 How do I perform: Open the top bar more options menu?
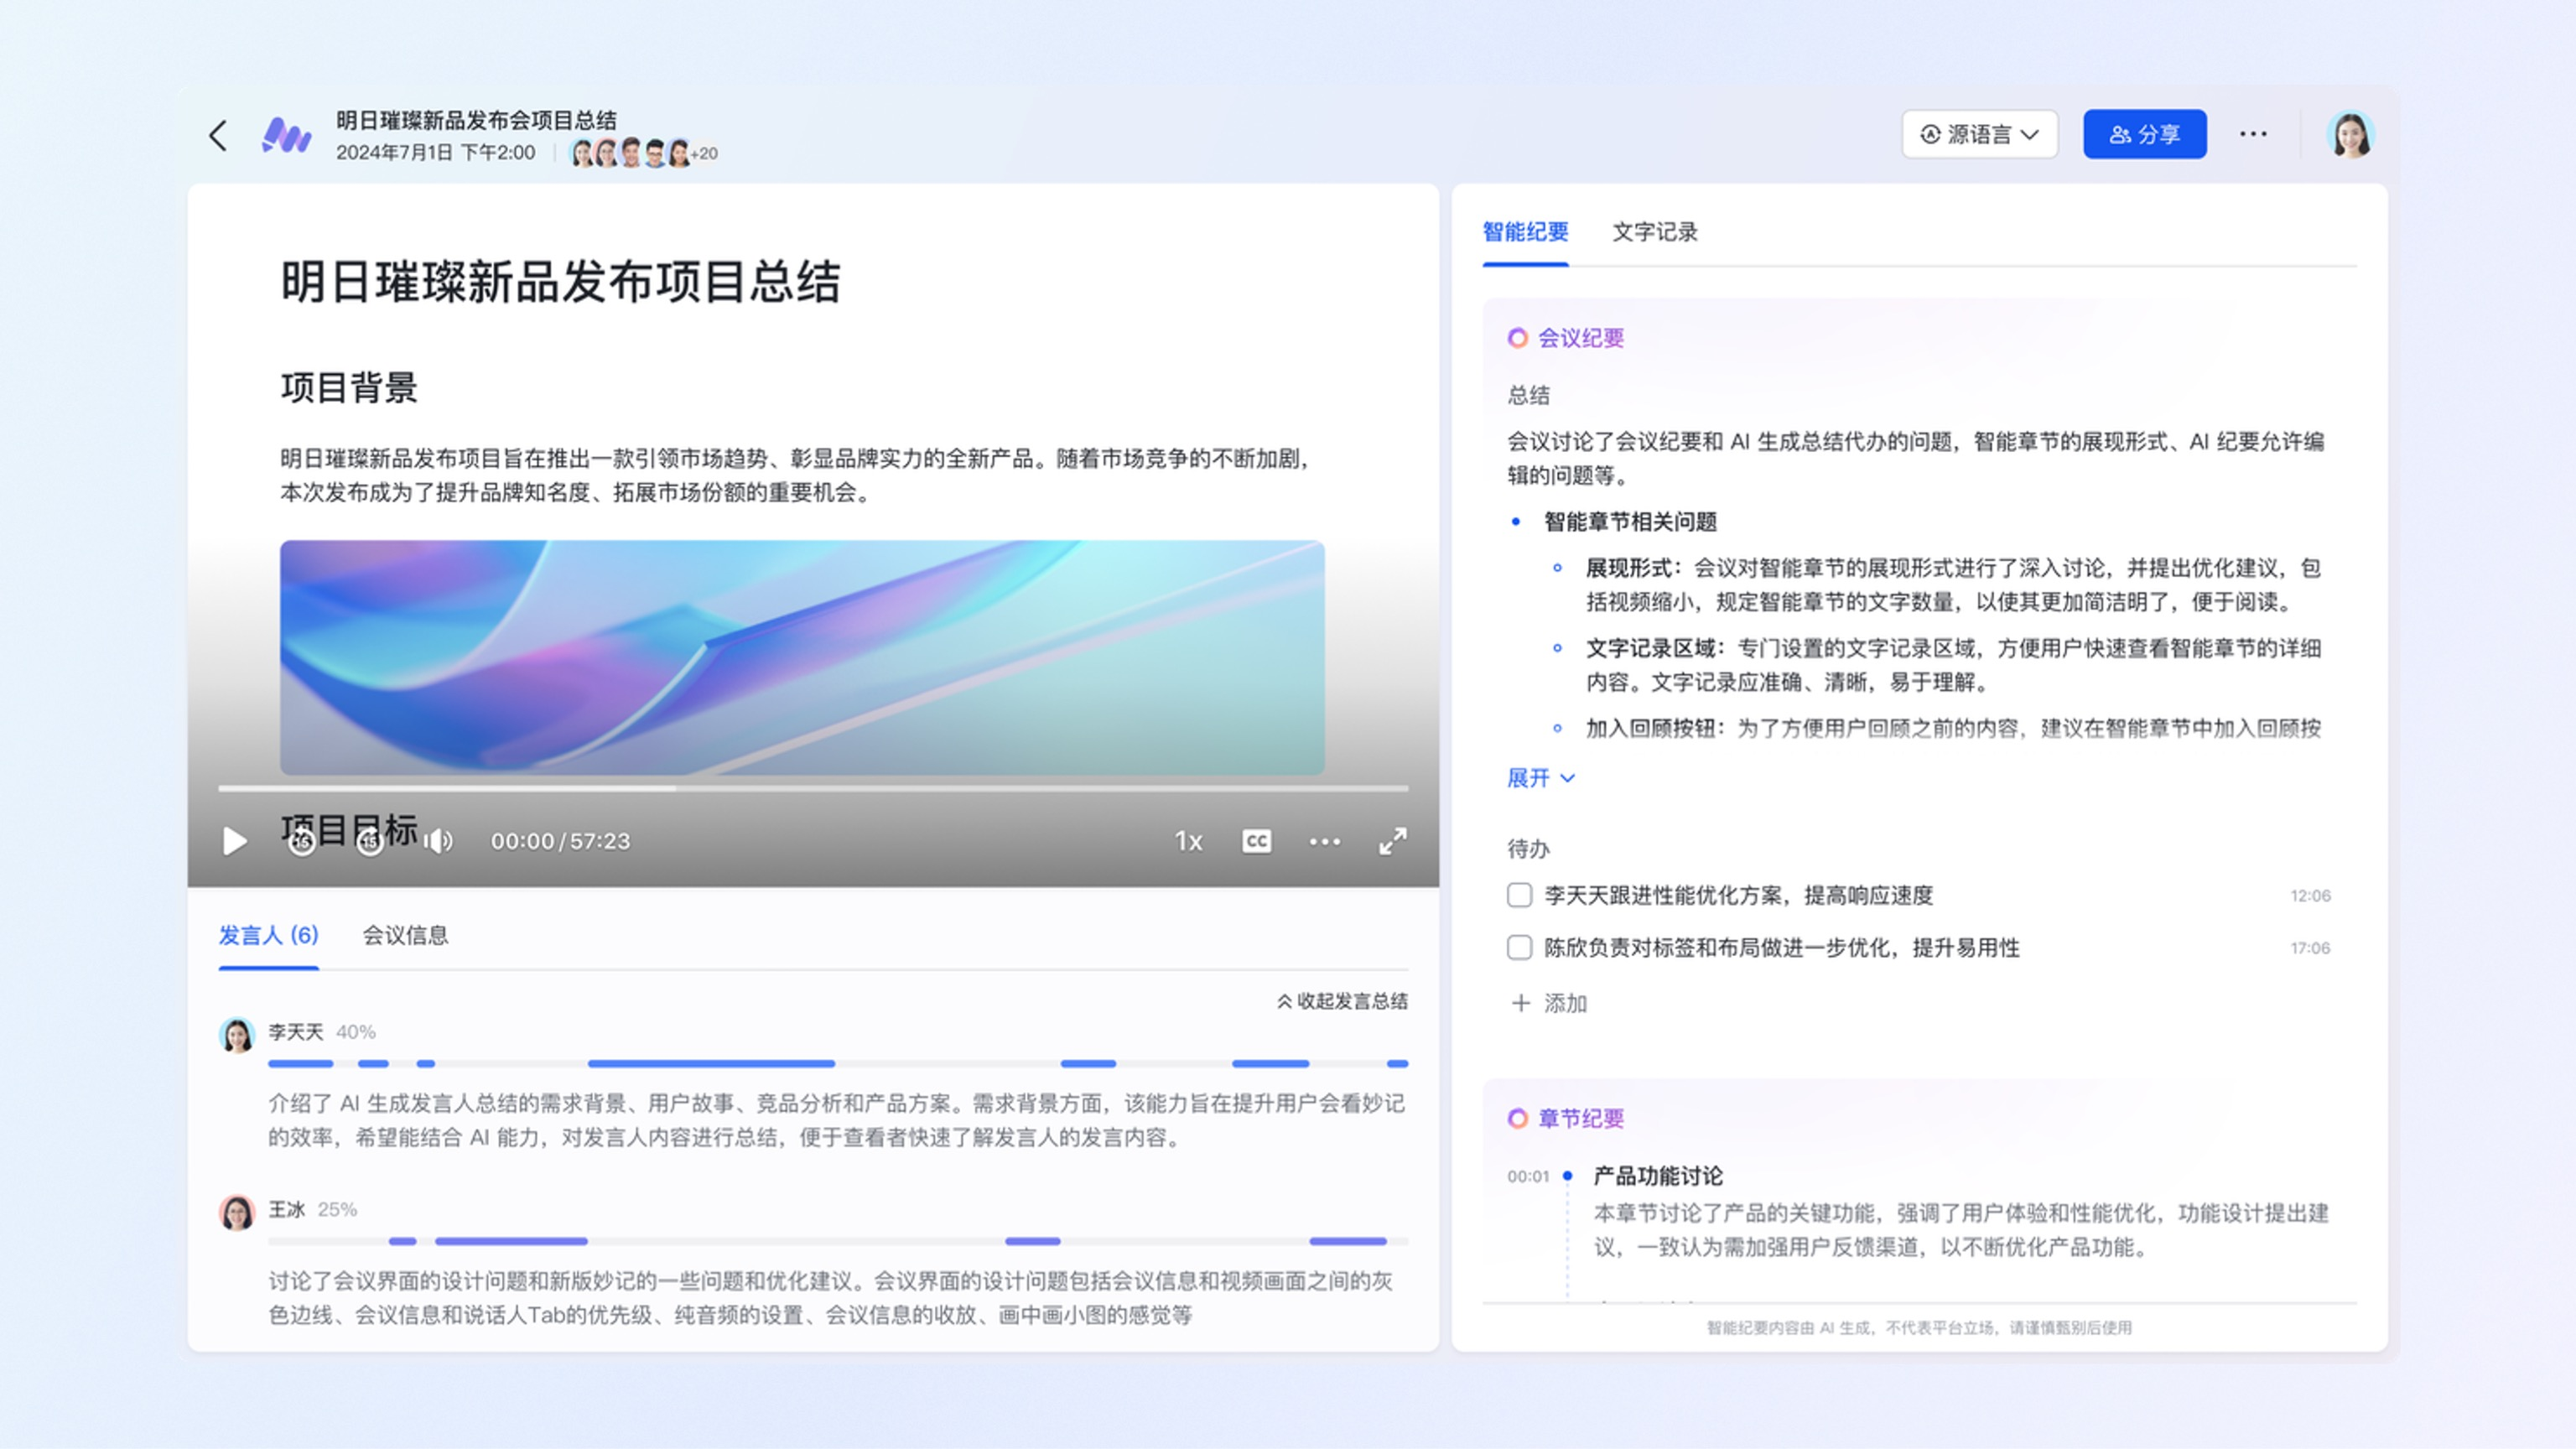(x=2252, y=134)
